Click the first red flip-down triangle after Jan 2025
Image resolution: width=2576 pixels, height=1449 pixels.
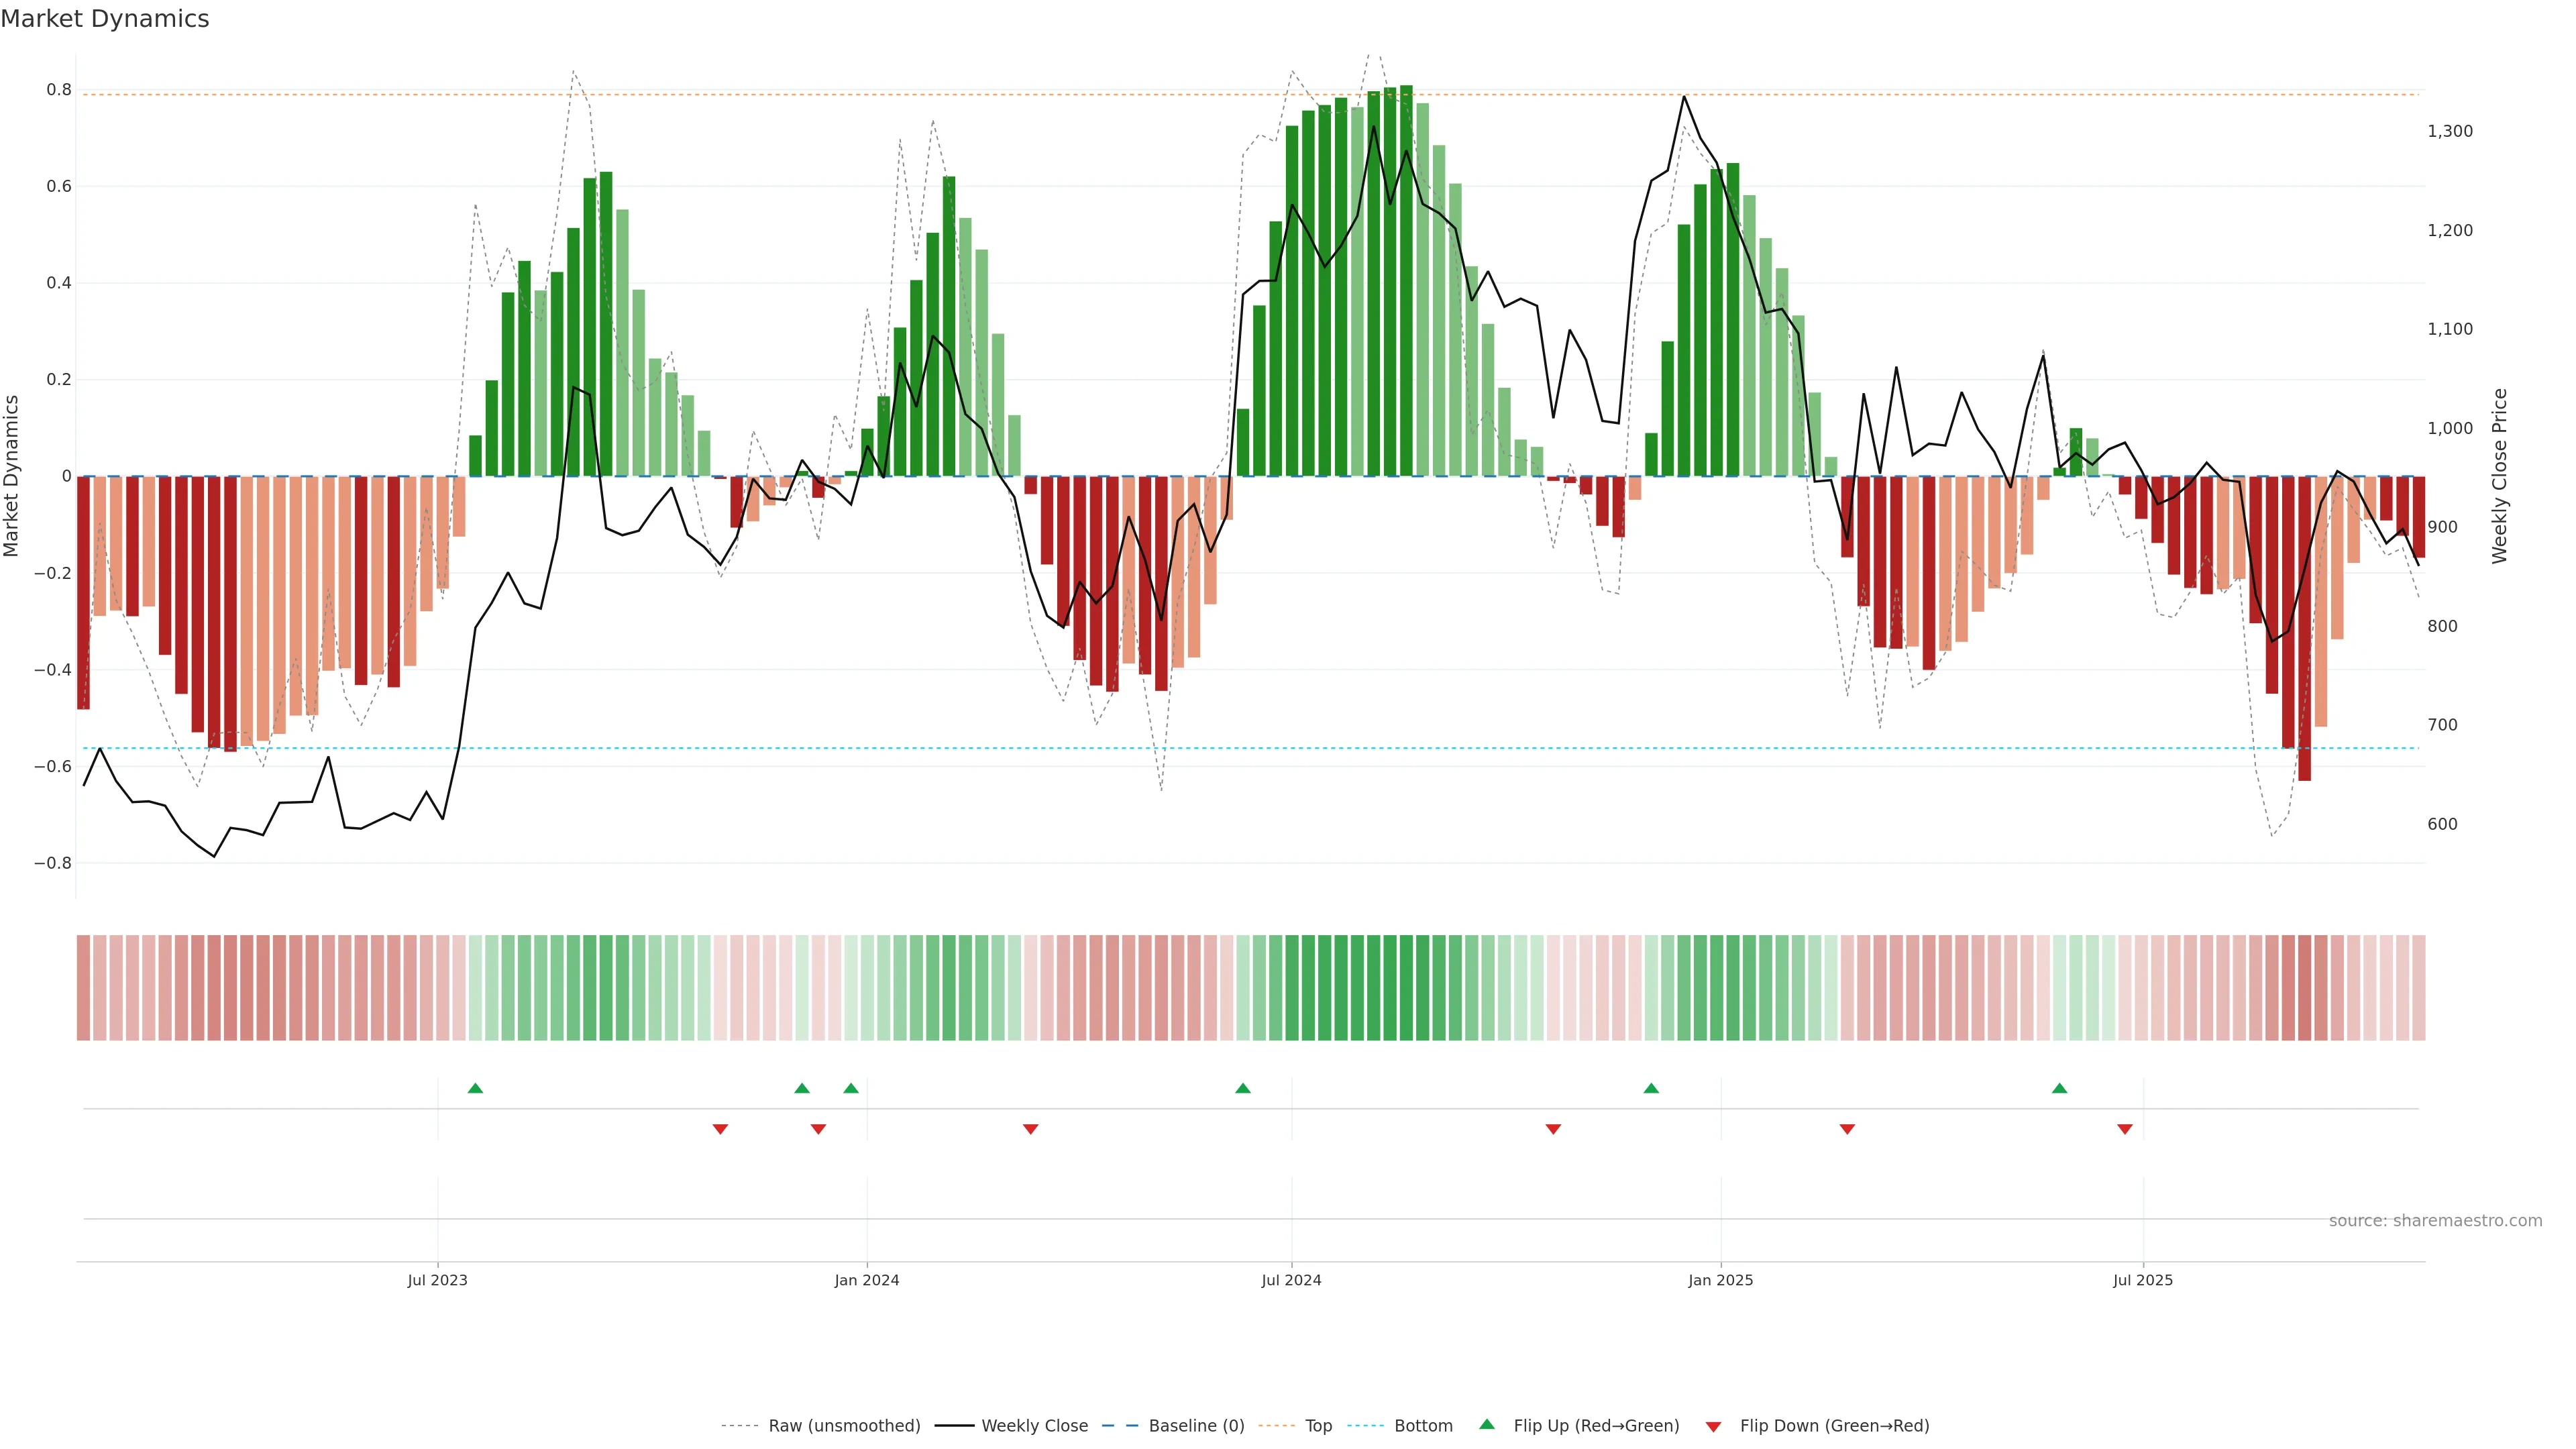1847,1129
